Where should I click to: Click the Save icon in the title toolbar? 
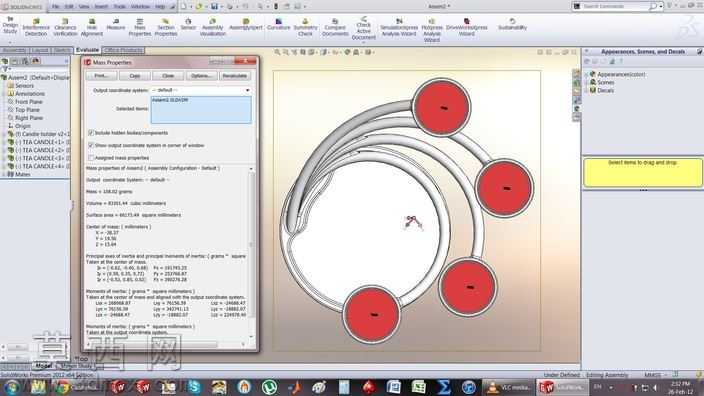click(x=215, y=6)
